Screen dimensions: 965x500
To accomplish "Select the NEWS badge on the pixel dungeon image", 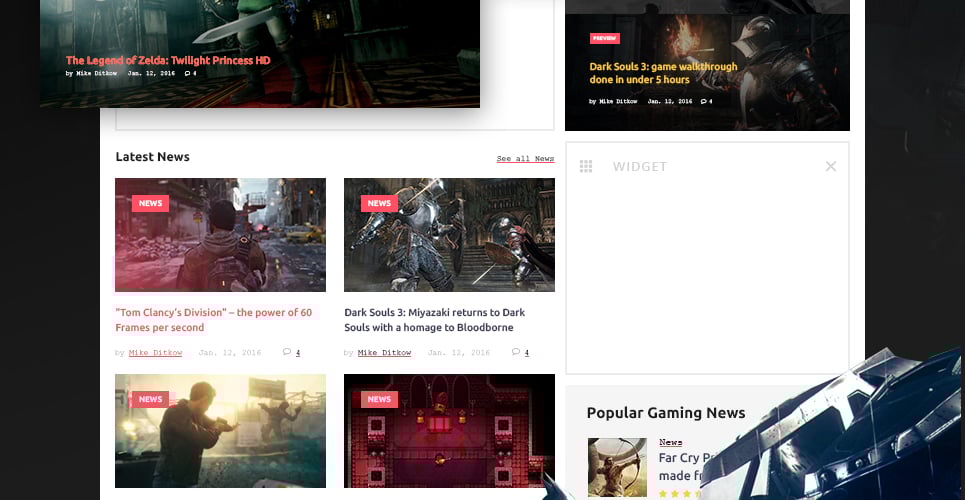I will pos(379,399).
